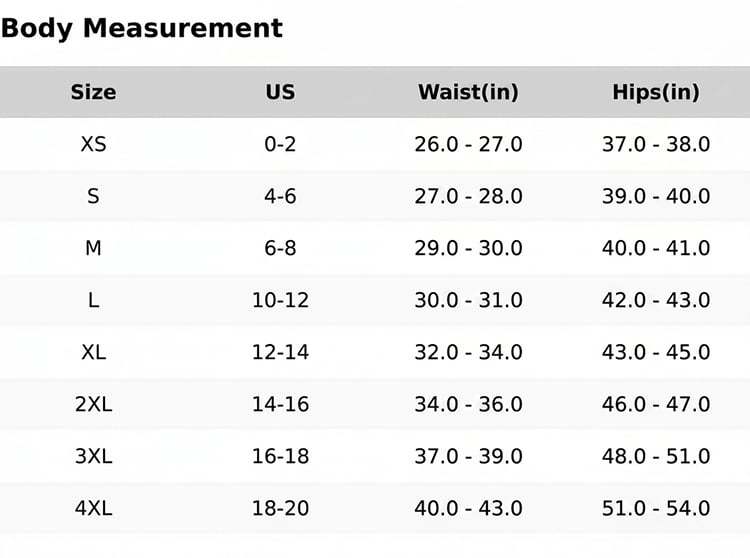
Task: Click hips value 46.0 - 47.0
Action: pos(656,405)
